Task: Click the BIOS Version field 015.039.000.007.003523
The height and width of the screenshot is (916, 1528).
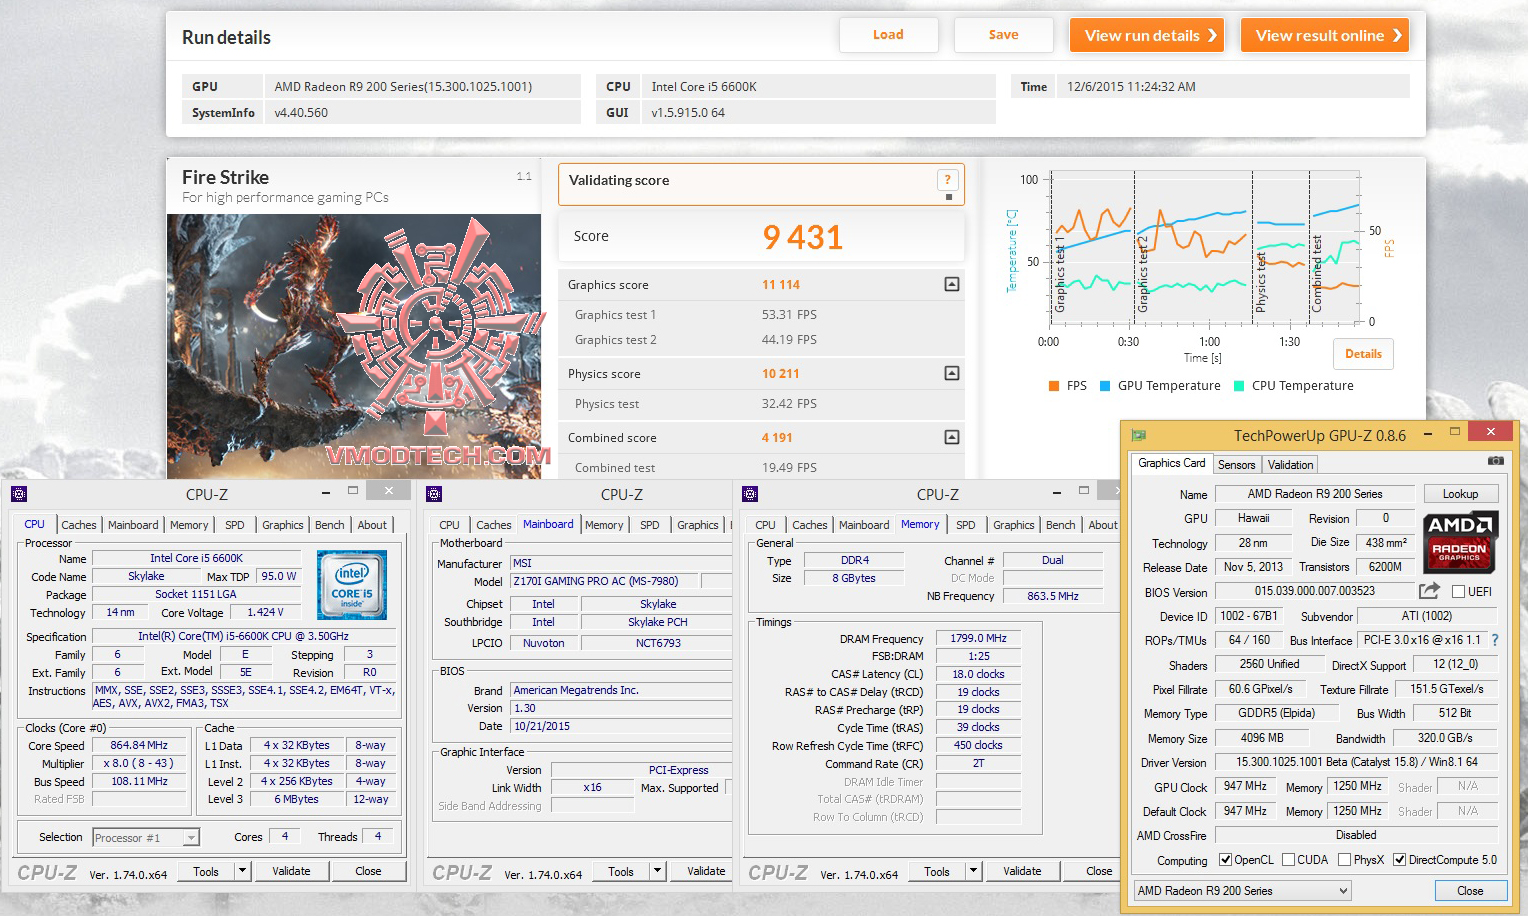Action: click(x=1314, y=591)
